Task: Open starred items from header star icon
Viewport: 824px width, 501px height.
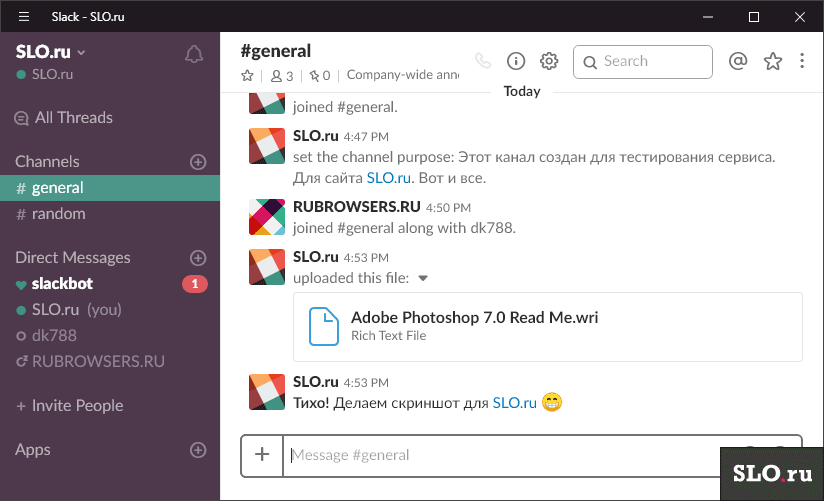Action: pyautogui.click(x=772, y=61)
